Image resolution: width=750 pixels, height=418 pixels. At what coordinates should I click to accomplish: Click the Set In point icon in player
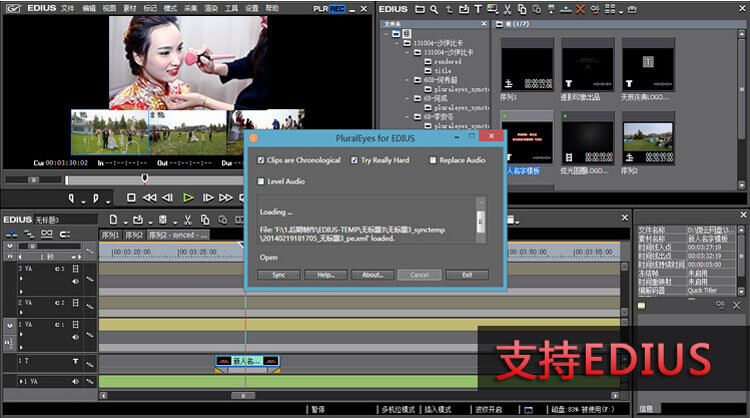(71, 198)
